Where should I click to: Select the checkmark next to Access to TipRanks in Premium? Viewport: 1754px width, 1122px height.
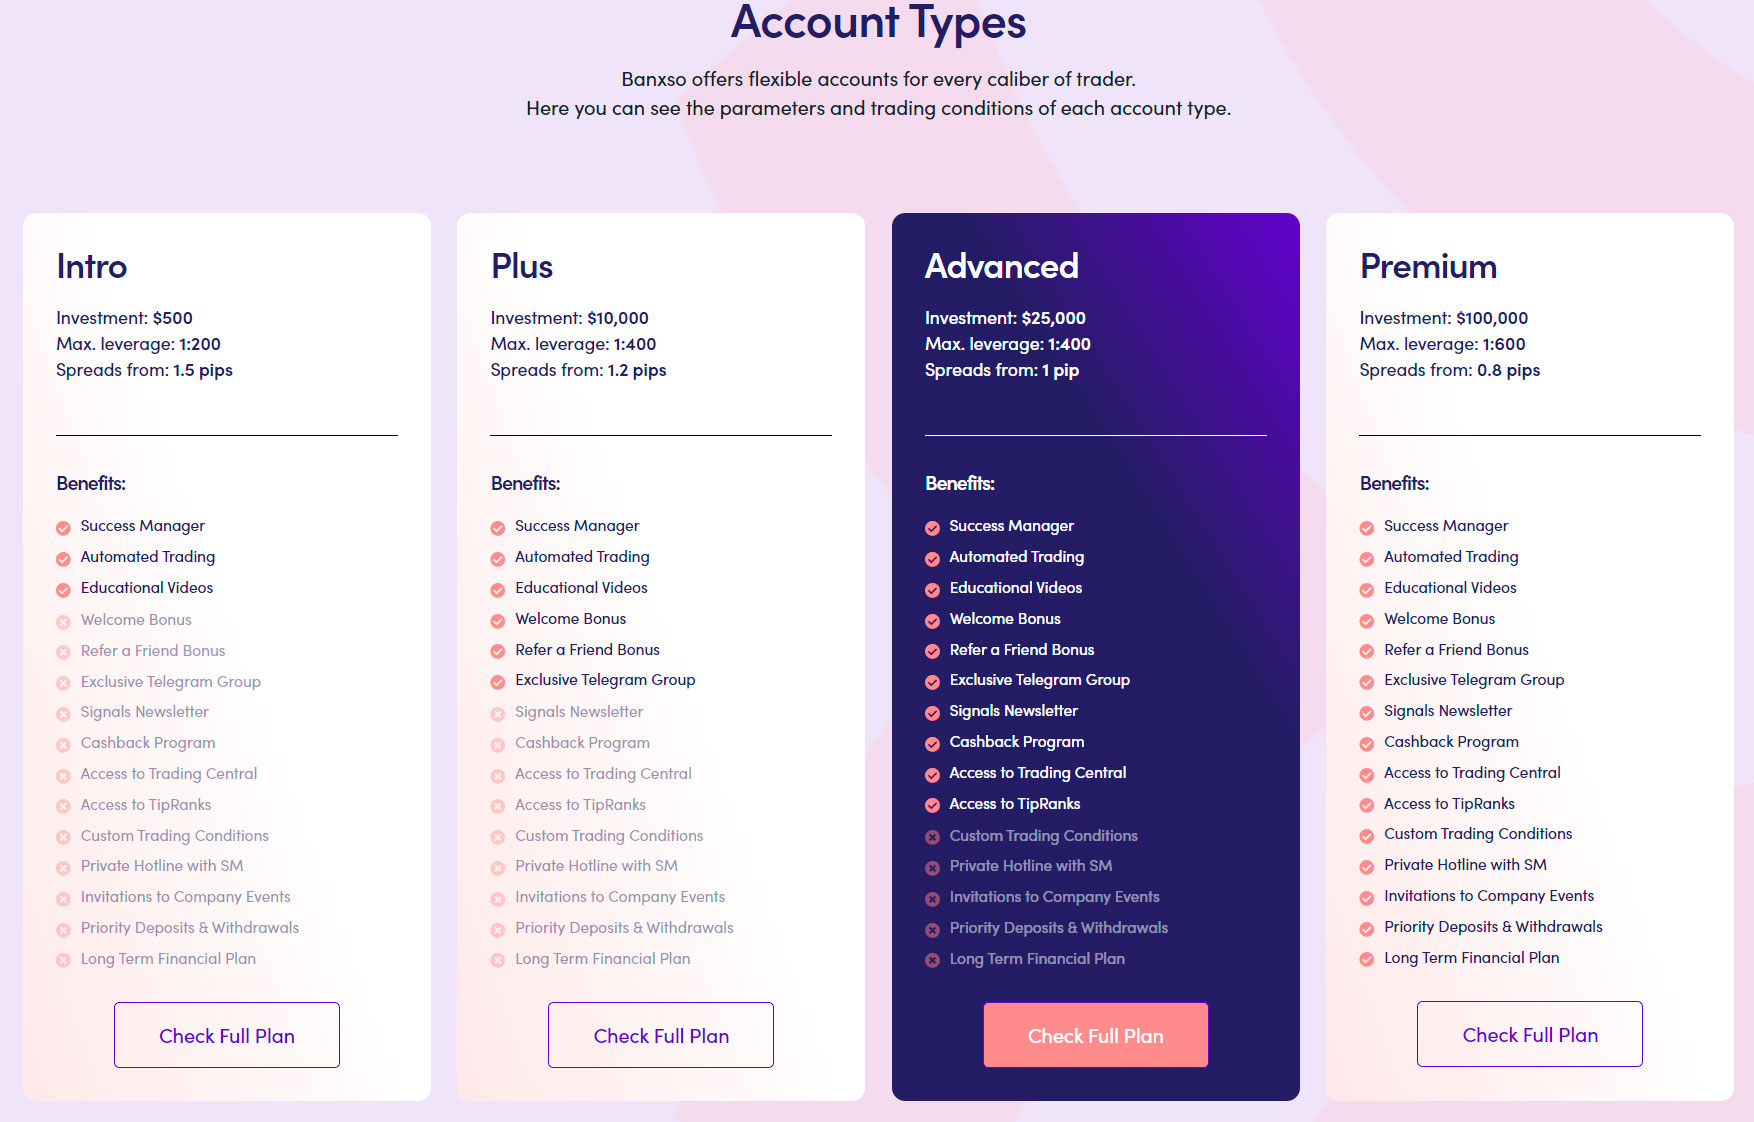1366,804
